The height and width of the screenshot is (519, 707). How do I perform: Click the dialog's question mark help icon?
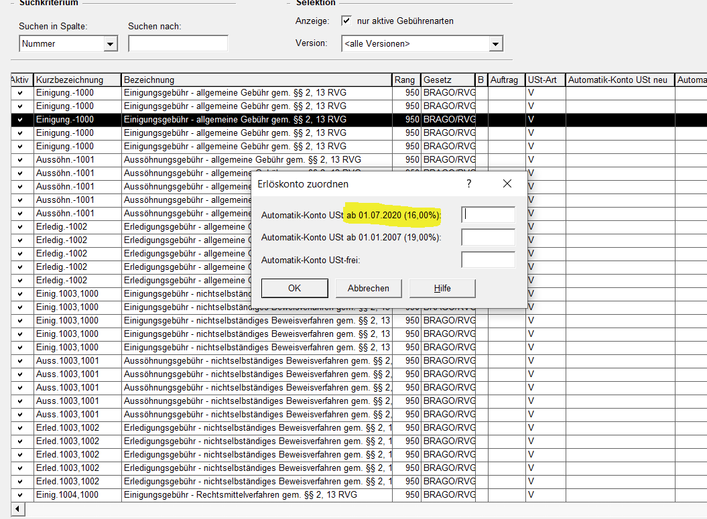coord(469,184)
